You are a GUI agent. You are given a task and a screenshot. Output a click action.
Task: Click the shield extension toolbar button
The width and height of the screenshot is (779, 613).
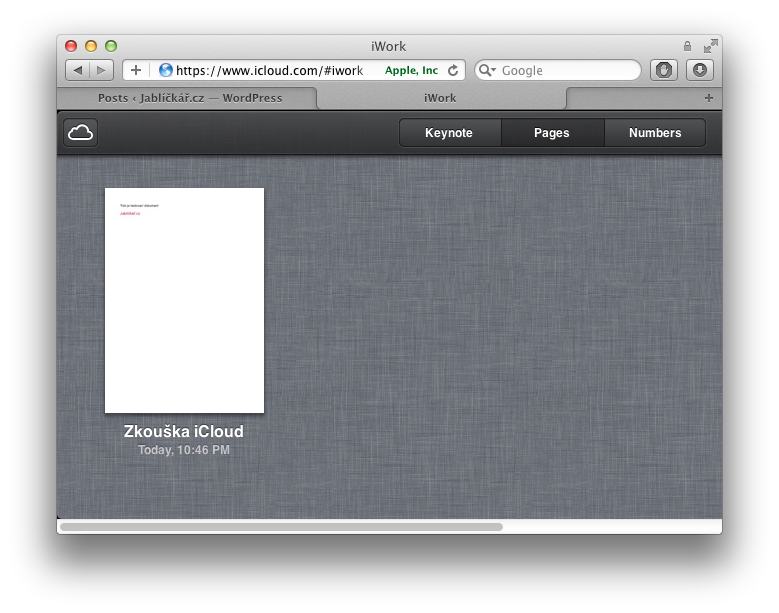click(664, 70)
